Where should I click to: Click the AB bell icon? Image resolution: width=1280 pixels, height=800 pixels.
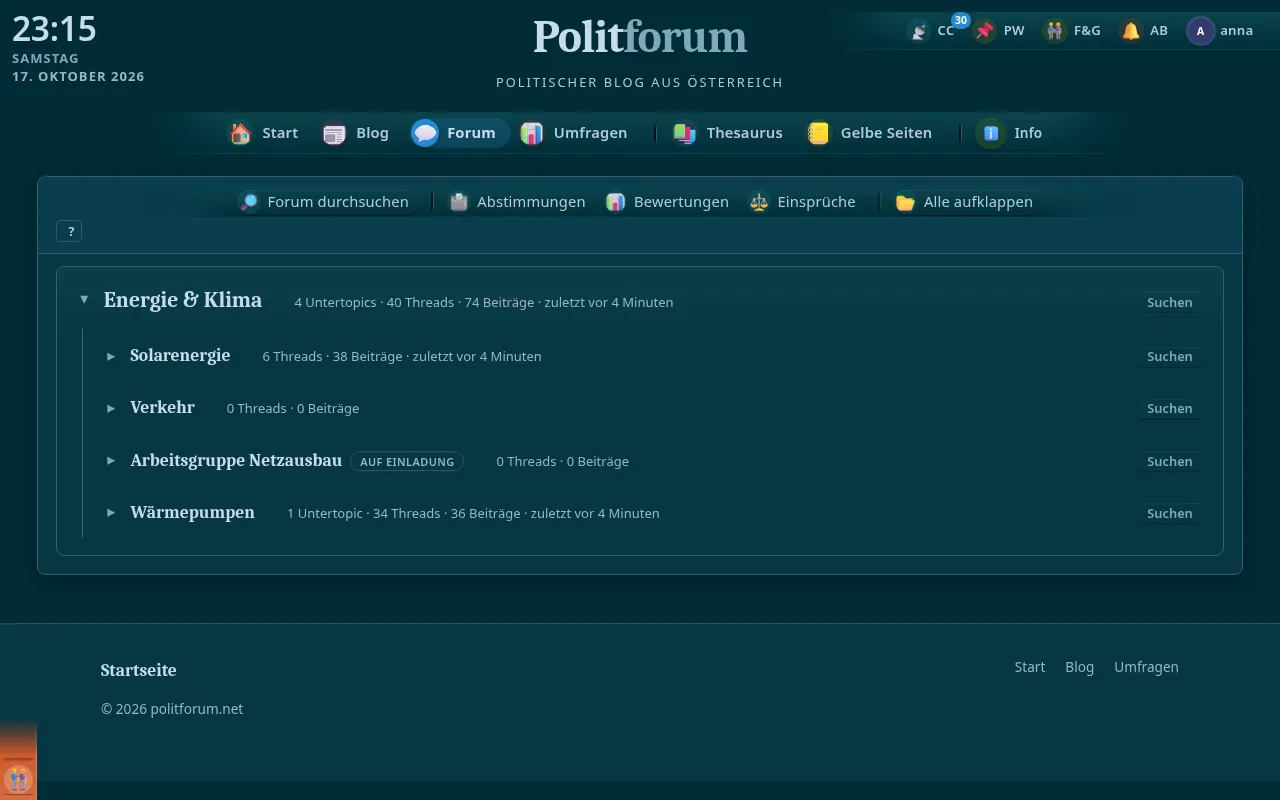(x=1131, y=31)
